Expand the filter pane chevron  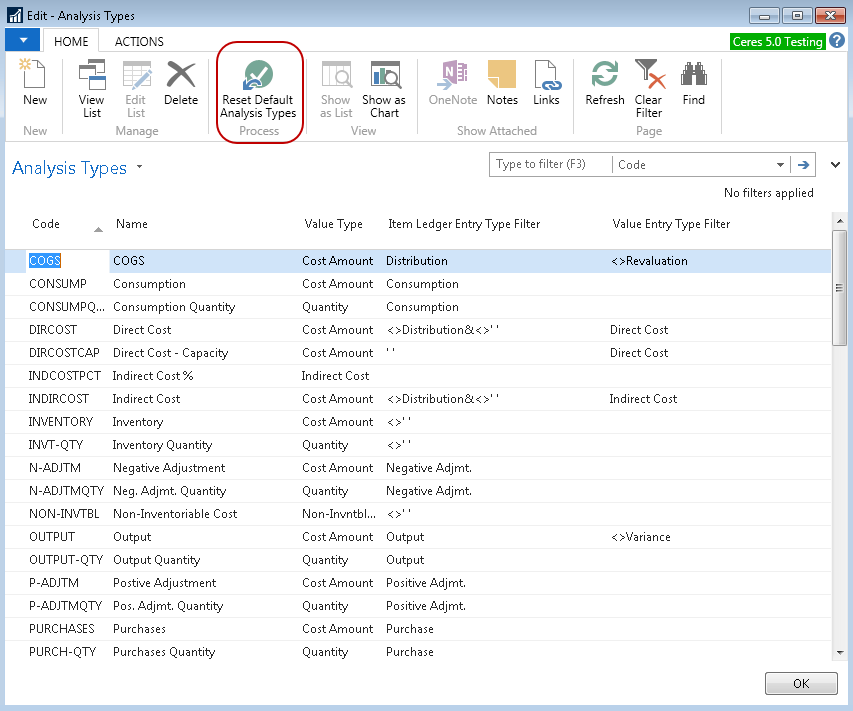point(835,165)
